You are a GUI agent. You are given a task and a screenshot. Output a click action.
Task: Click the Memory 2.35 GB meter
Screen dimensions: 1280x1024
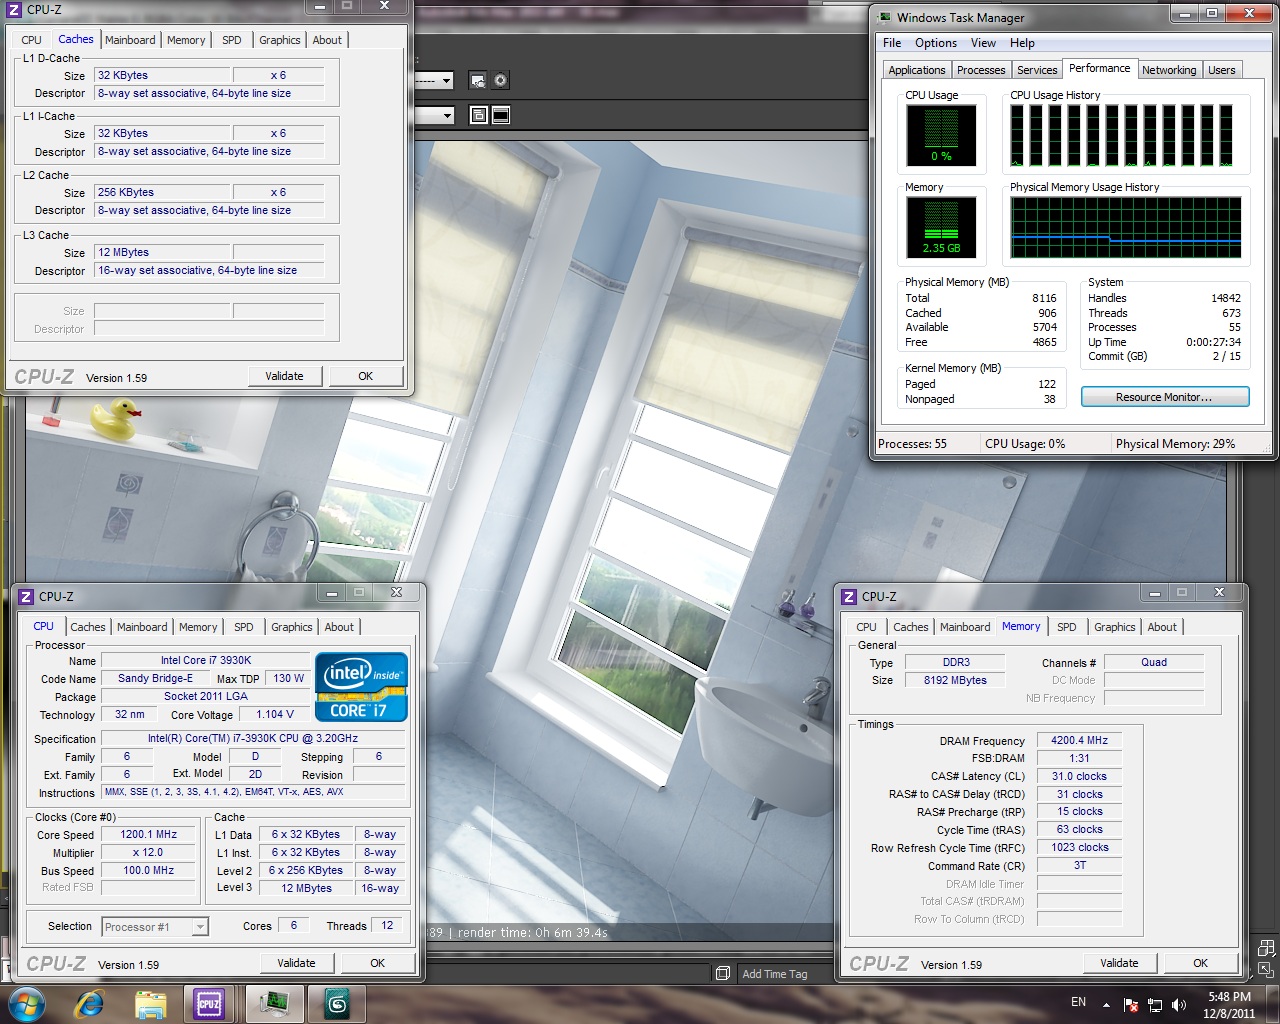941,227
